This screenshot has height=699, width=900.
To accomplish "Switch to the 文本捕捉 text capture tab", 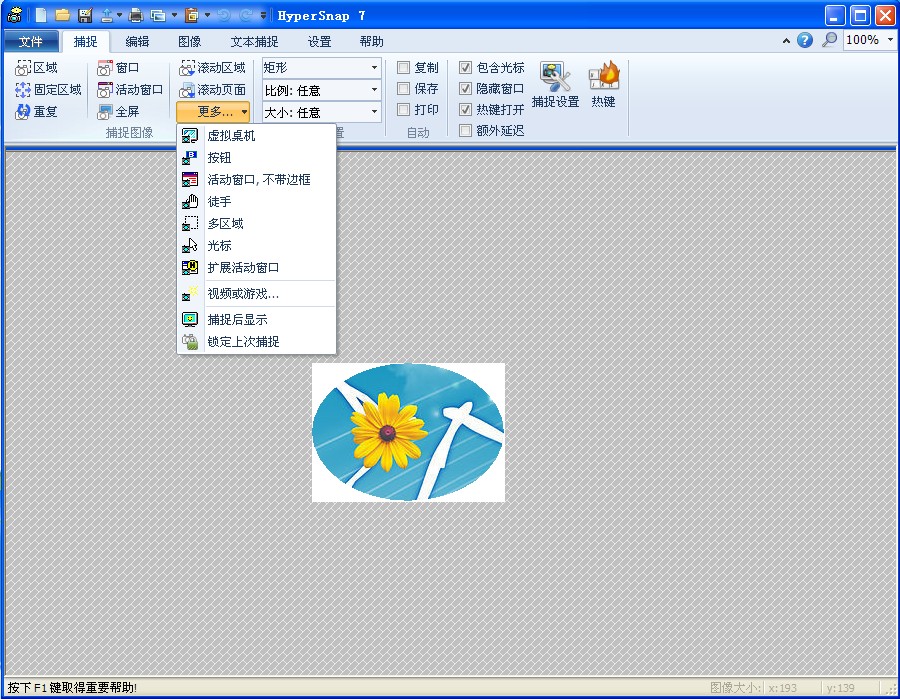I will point(254,41).
